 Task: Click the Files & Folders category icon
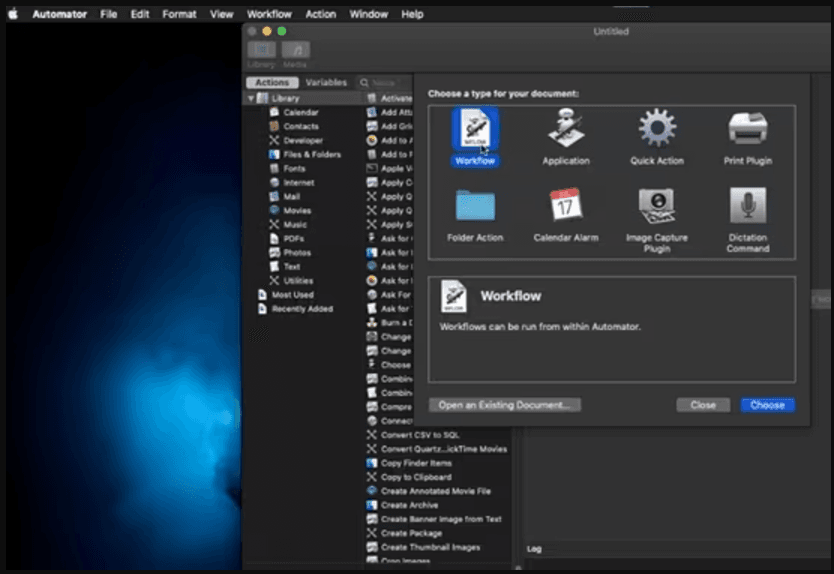pyautogui.click(x=274, y=154)
